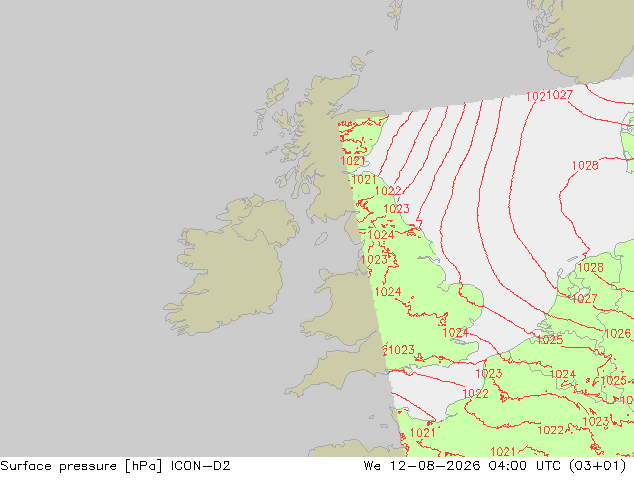Click the "Surface pressure [hPa]" caption text
The image size is (634, 490).
point(81,466)
